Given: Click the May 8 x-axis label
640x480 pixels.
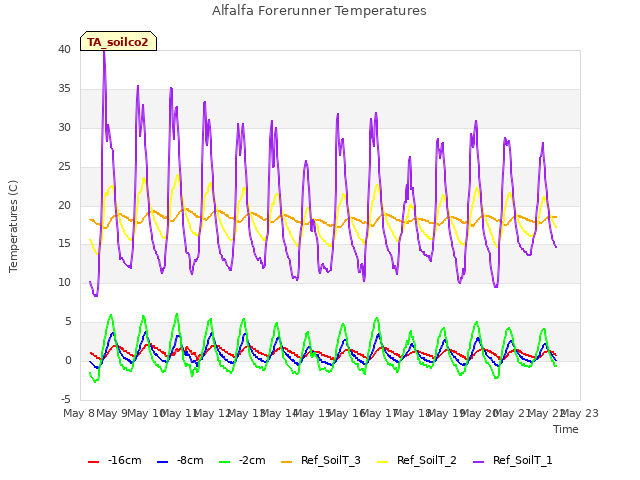Looking at the screenshot, I should [x=79, y=413].
